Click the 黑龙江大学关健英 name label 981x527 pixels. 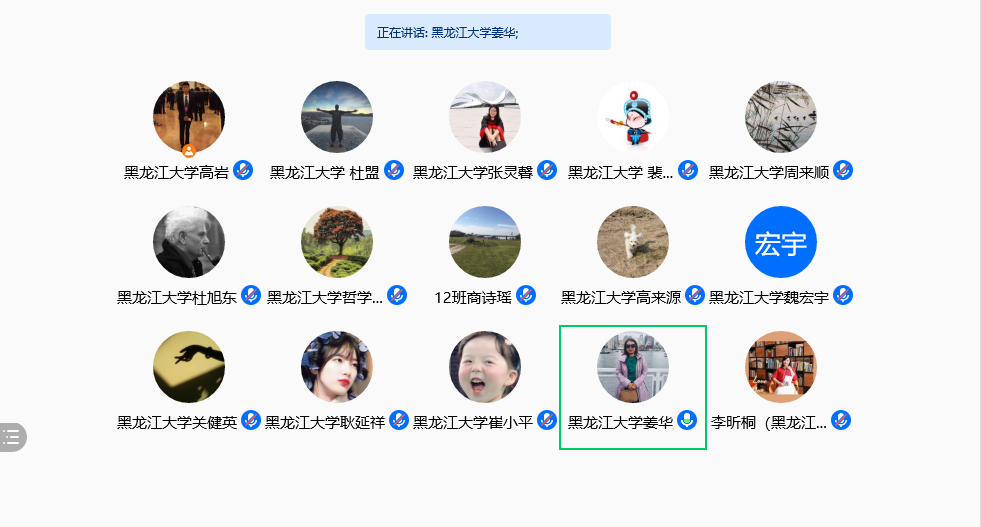(177, 422)
